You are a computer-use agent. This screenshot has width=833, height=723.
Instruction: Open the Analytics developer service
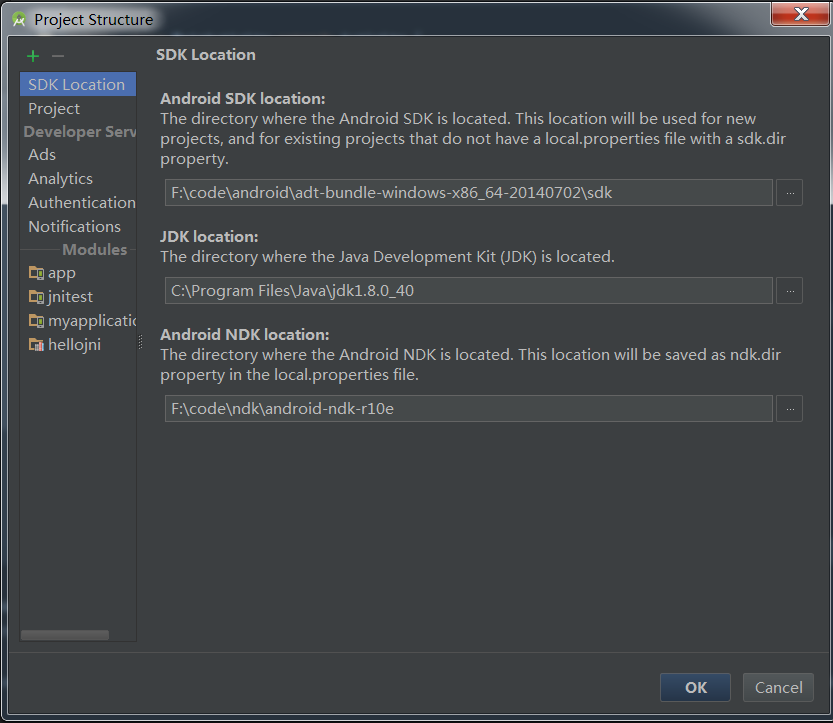(78, 178)
